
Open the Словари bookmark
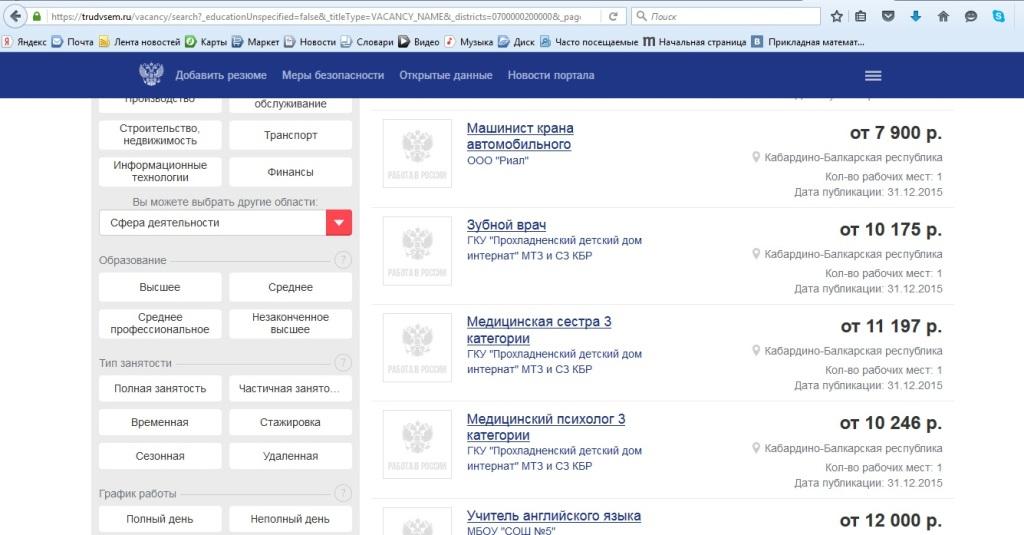click(x=367, y=42)
